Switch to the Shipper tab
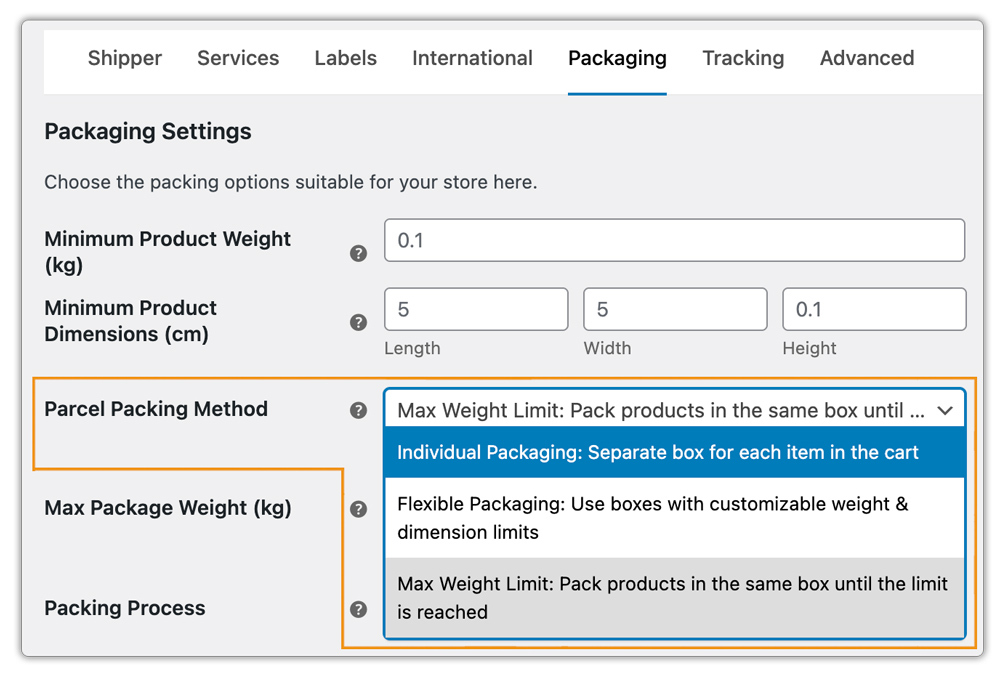Image resolution: width=1000 pixels, height=675 pixels. [124, 58]
